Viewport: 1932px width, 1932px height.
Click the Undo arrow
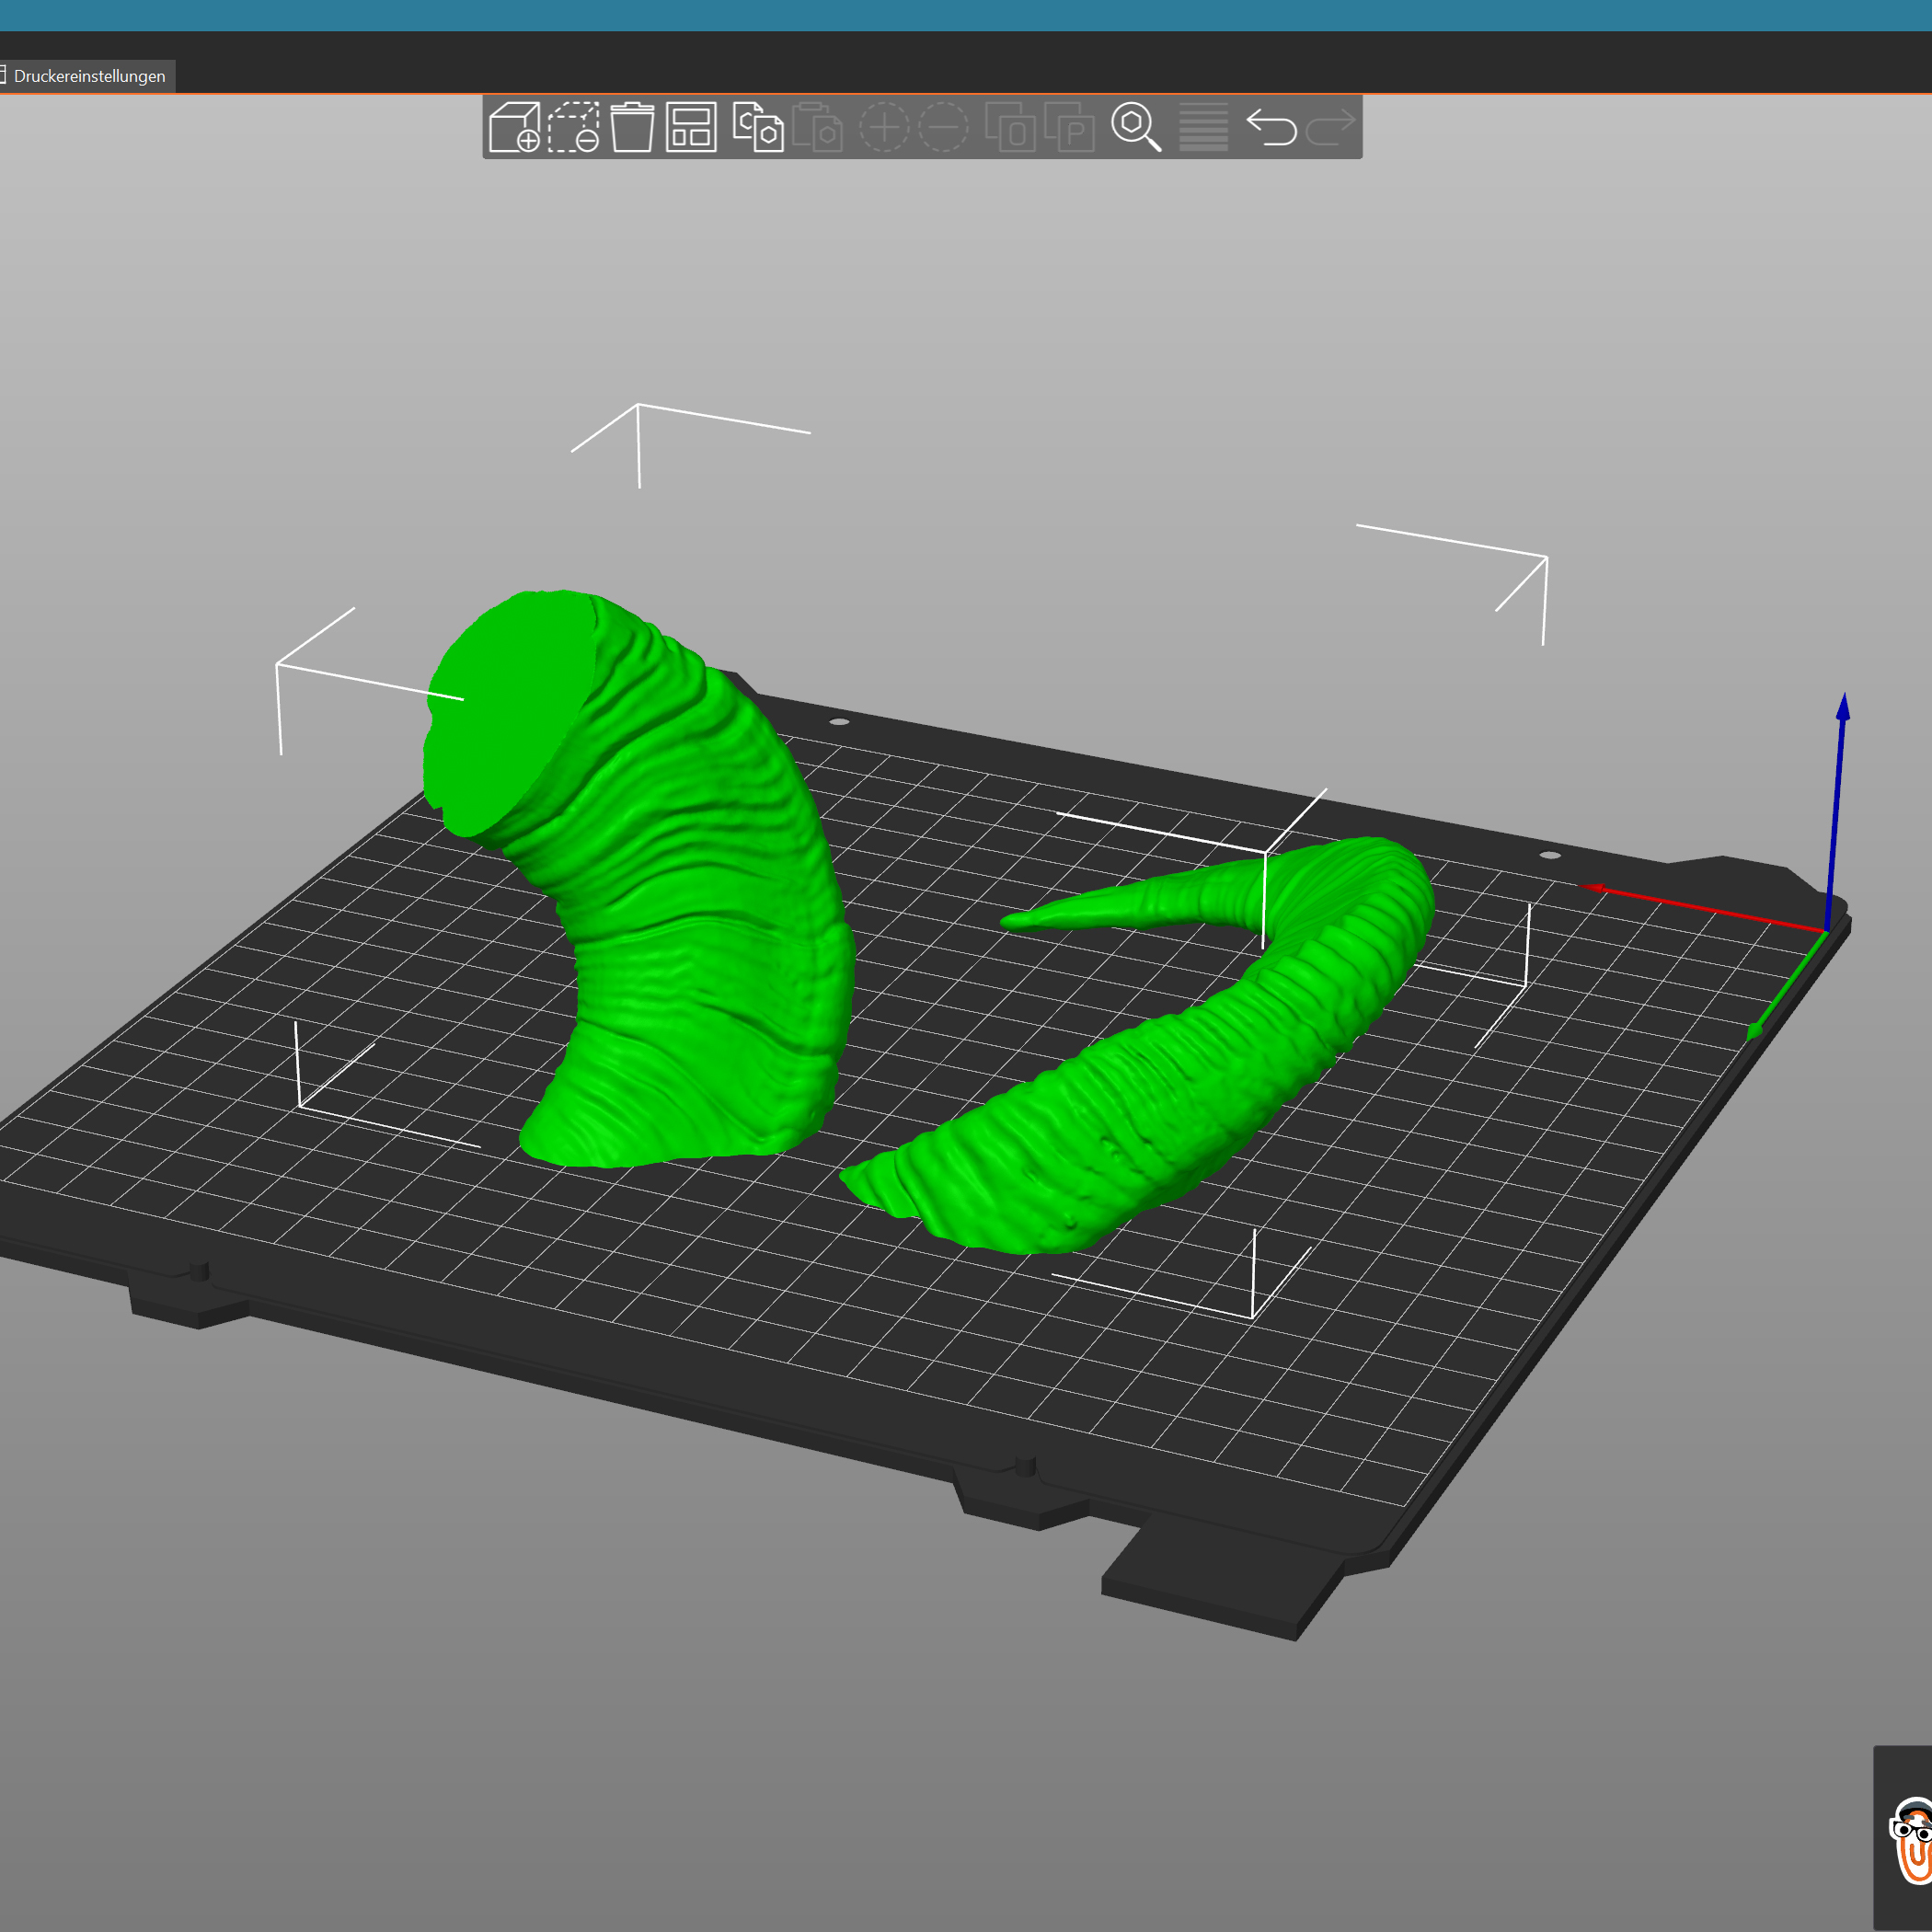[x=1271, y=127]
